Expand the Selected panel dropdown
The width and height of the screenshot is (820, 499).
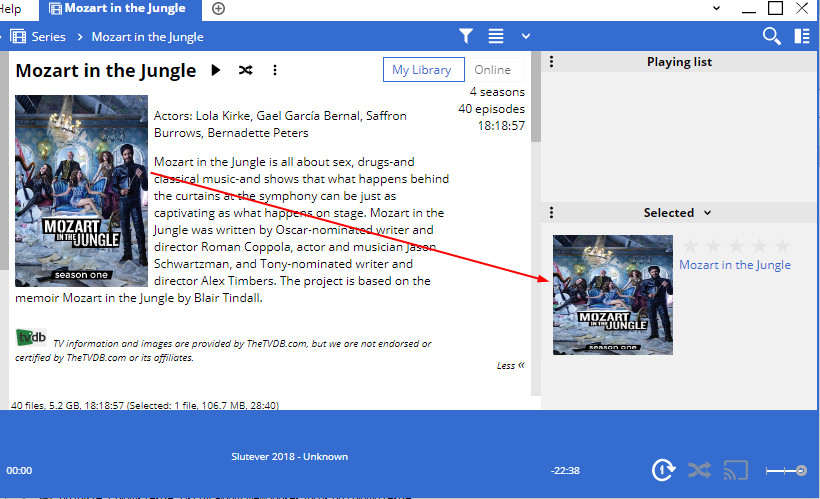tap(708, 213)
